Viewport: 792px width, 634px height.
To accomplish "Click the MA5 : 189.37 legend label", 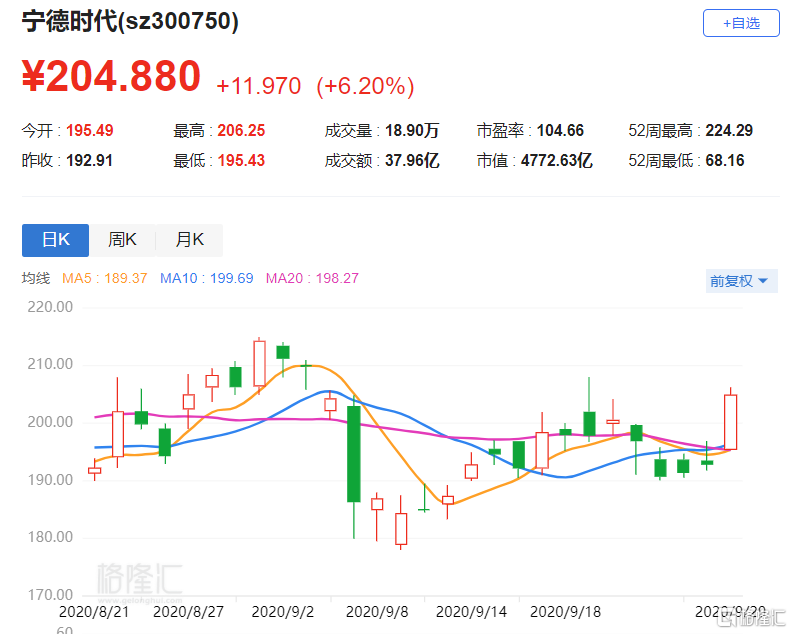I will 105,278.
